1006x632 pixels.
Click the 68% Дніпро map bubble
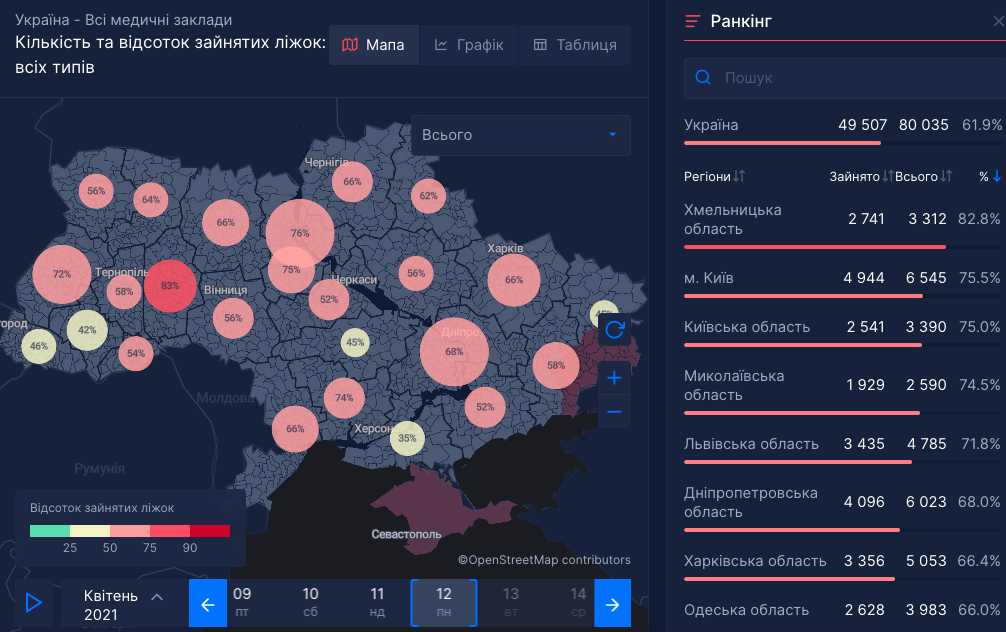(454, 352)
